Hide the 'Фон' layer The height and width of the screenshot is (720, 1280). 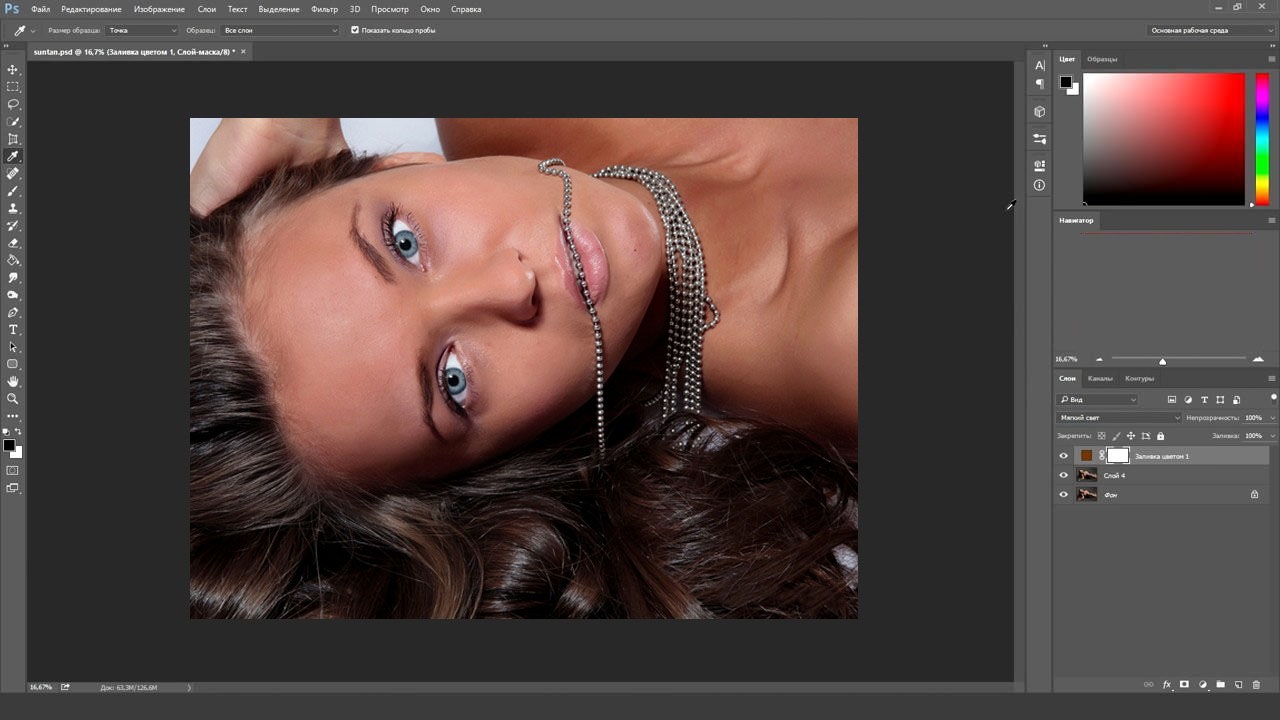click(1063, 494)
